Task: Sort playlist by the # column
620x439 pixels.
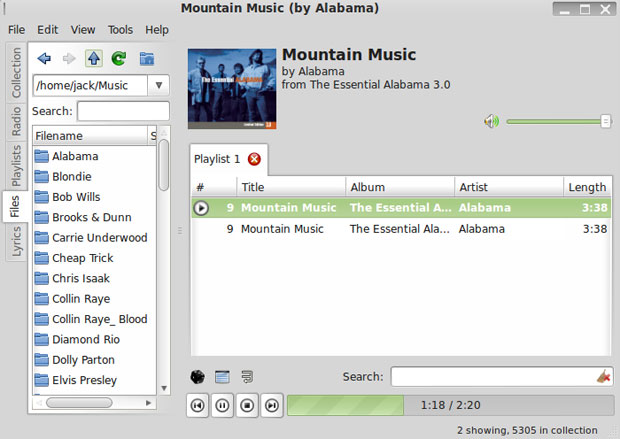Action: pyautogui.click(x=214, y=187)
